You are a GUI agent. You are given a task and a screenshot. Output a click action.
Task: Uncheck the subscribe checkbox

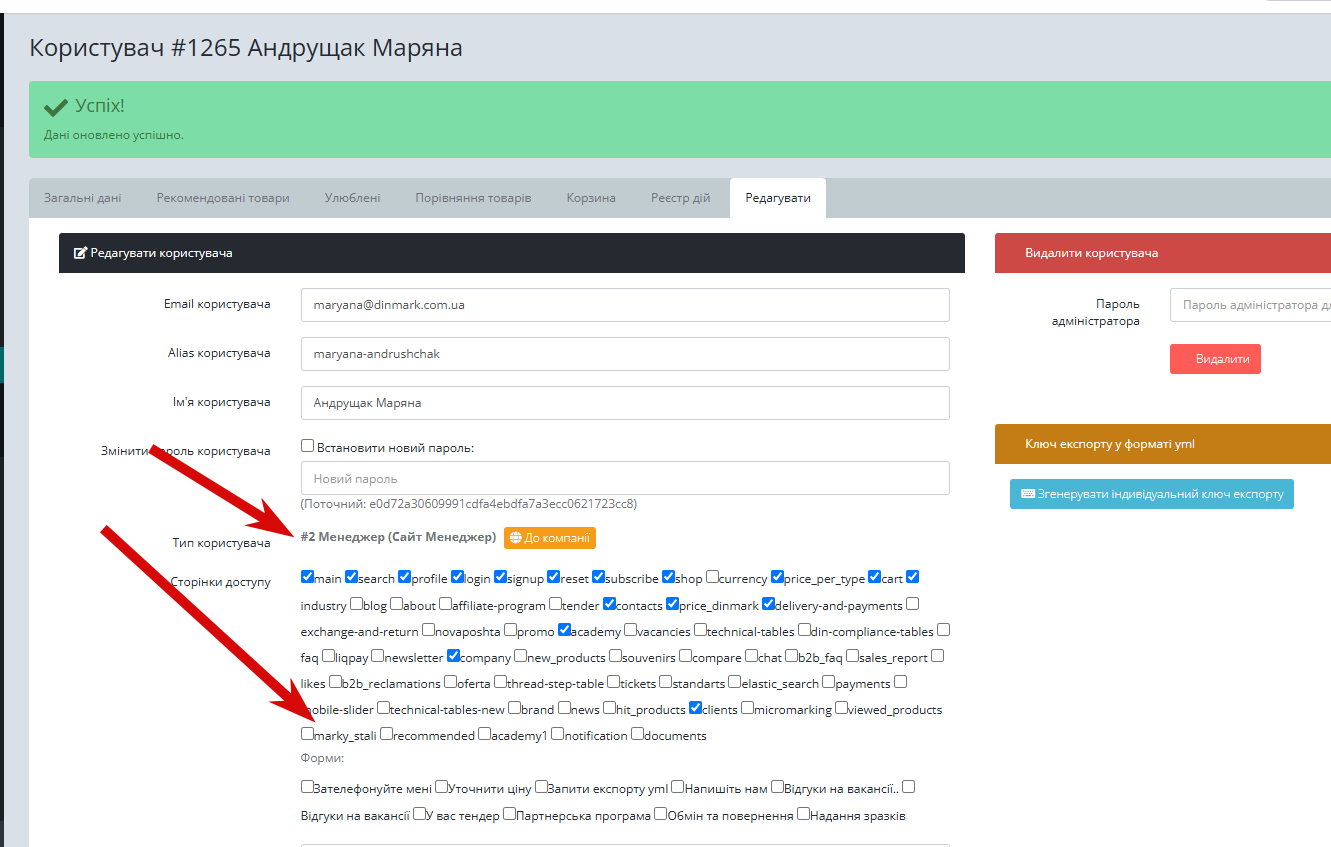[599, 577]
